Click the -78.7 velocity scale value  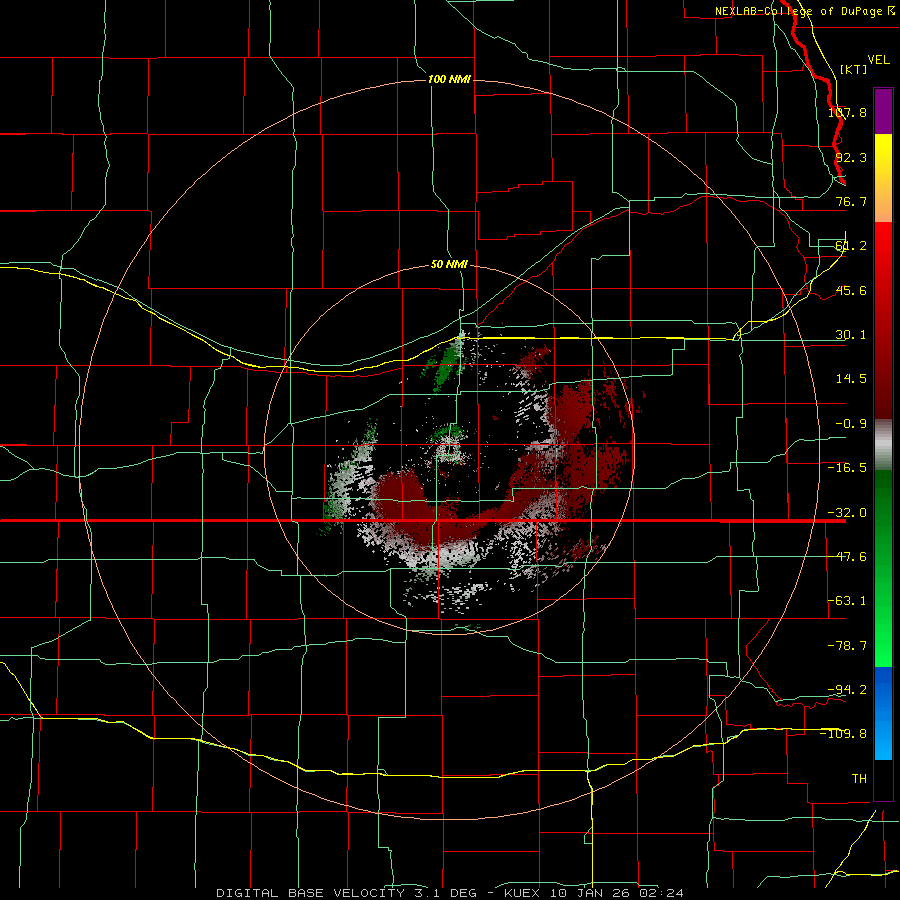pyautogui.click(x=847, y=646)
